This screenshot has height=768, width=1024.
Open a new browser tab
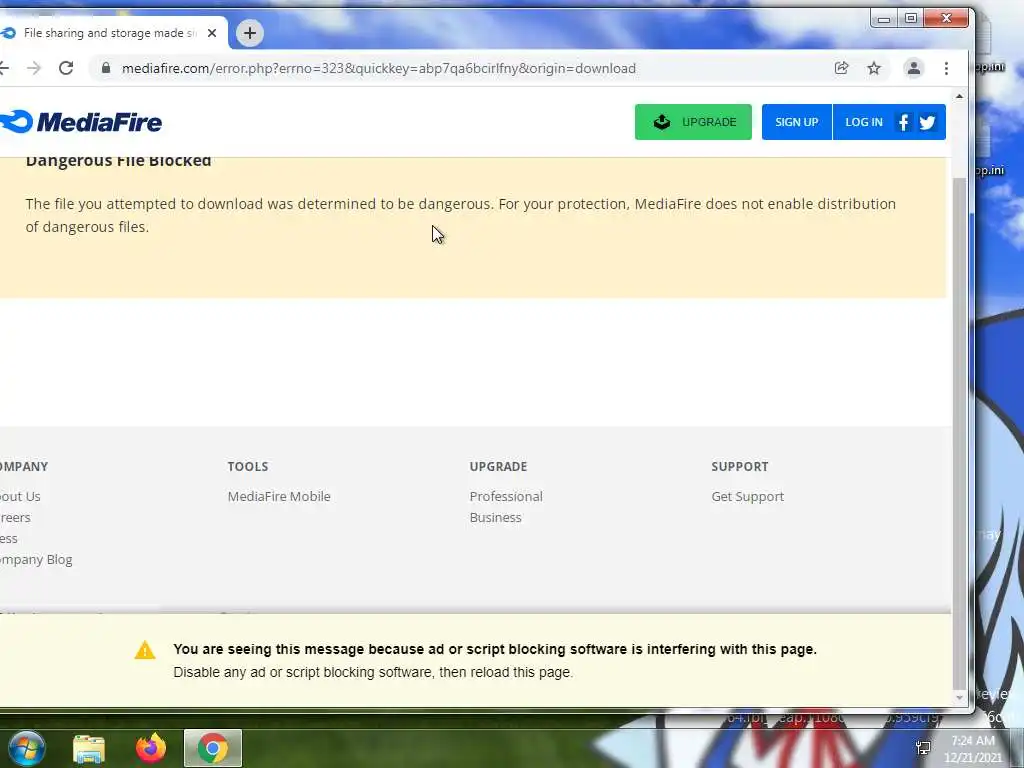click(x=249, y=33)
